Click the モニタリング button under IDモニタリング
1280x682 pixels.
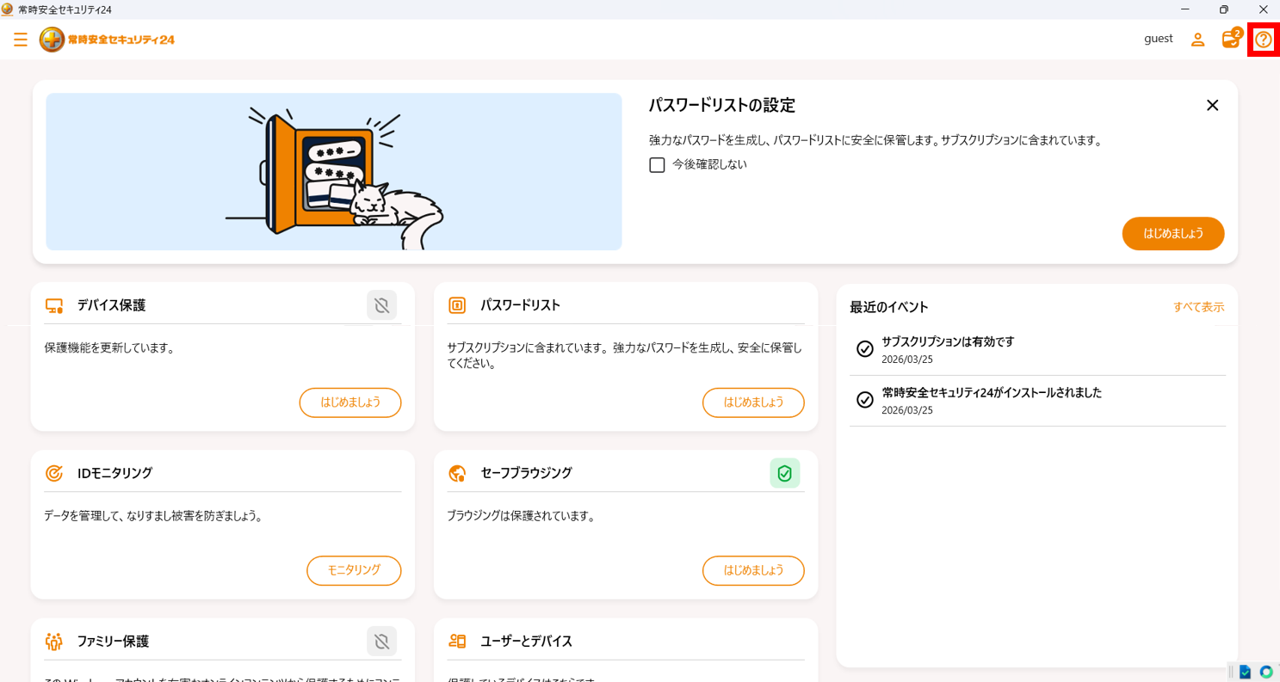353,570
